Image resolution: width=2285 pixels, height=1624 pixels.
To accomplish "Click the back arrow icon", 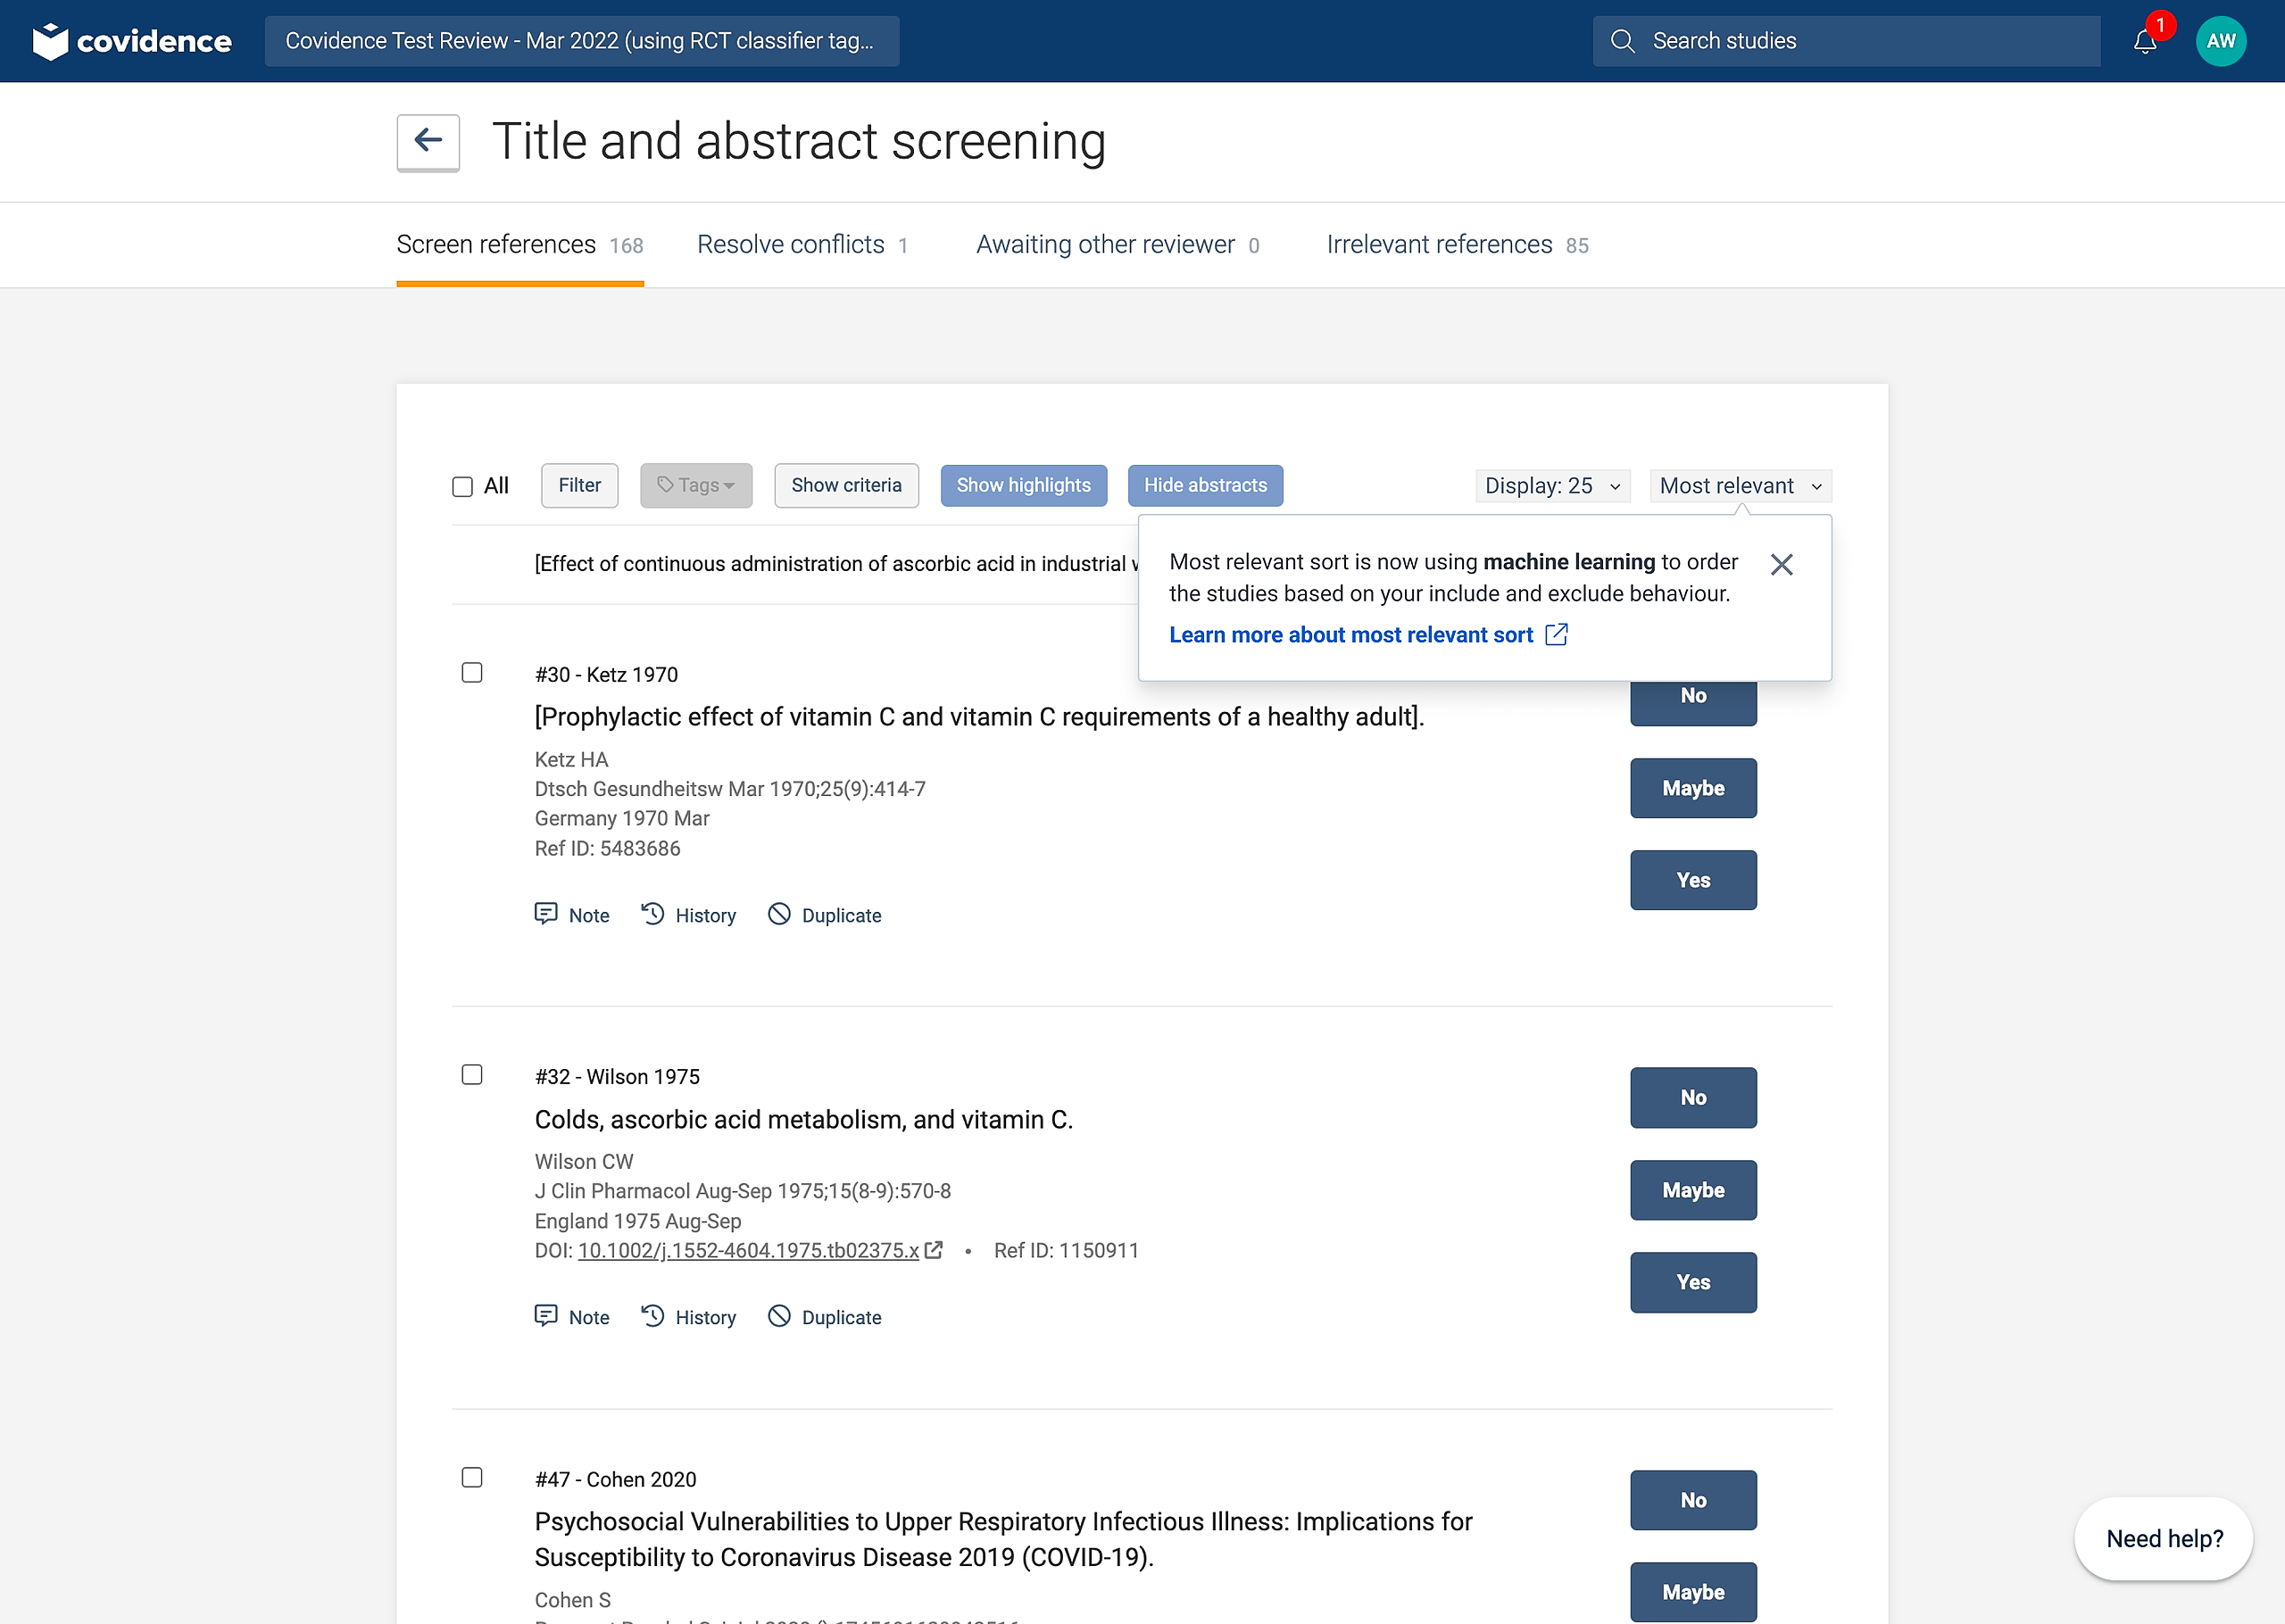I will (x=428, y=141).
